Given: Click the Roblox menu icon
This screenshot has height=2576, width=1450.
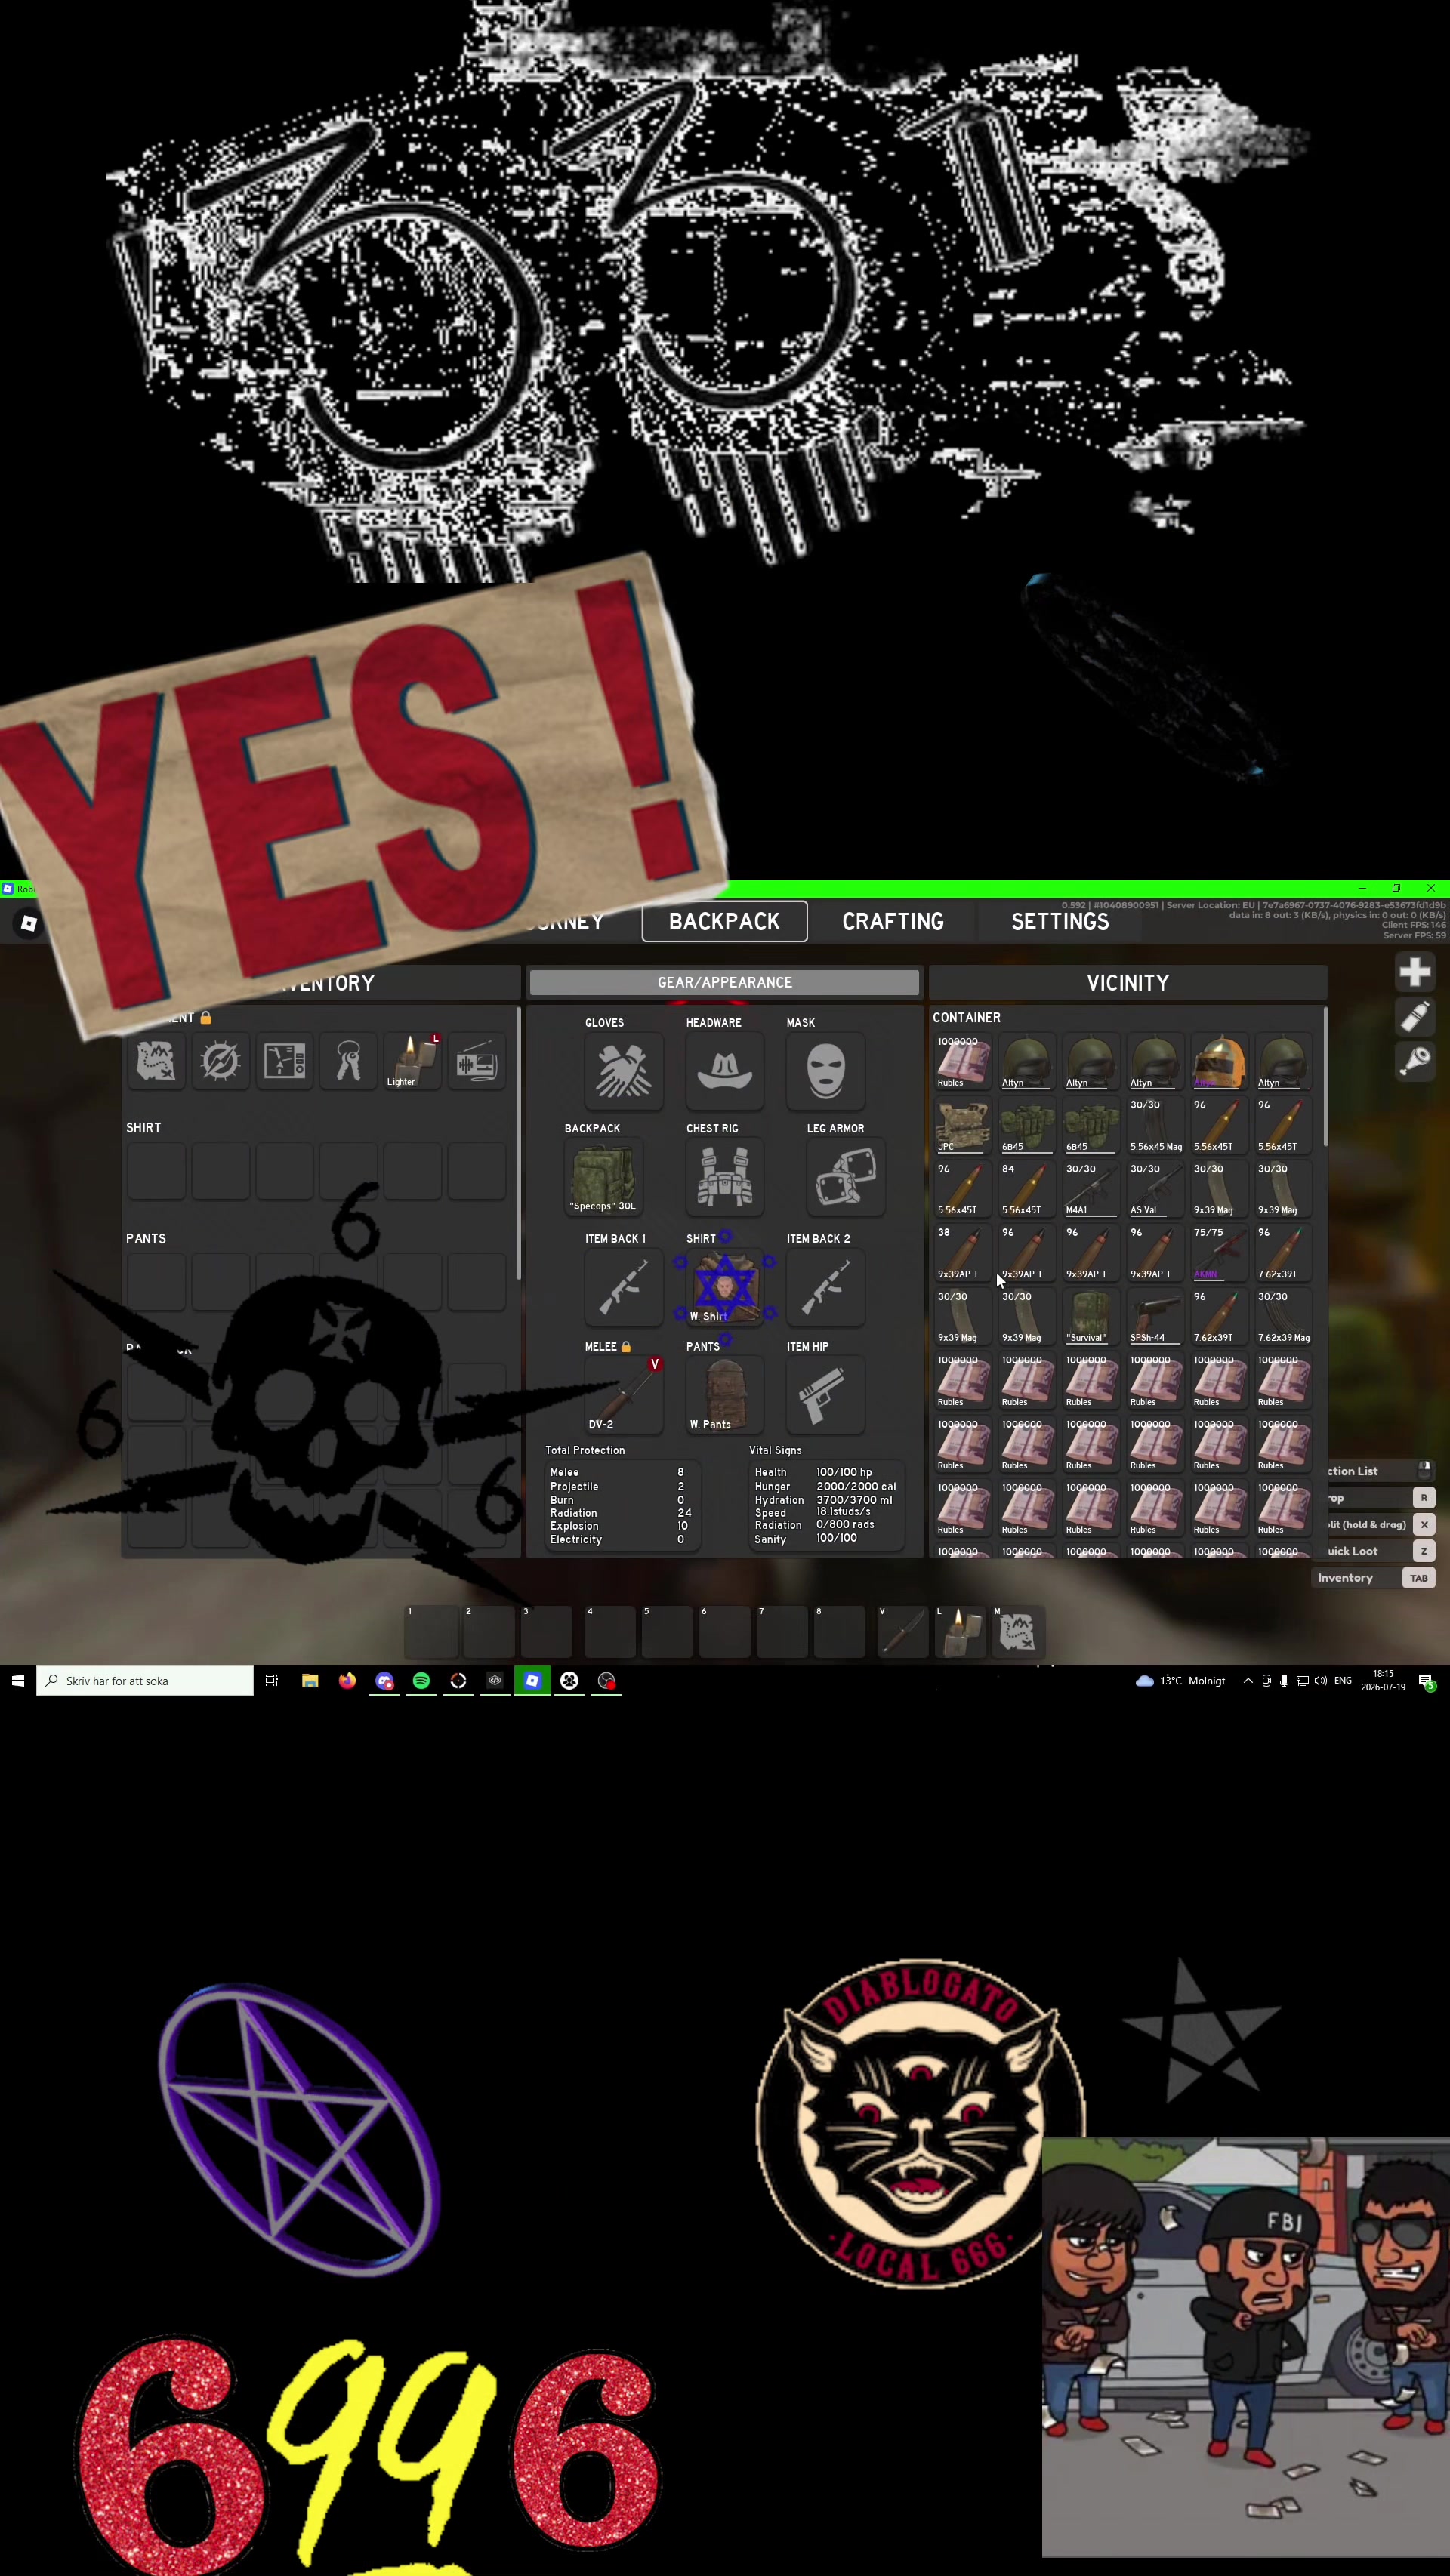Looking at the screenshot, I should coord(29,923).
